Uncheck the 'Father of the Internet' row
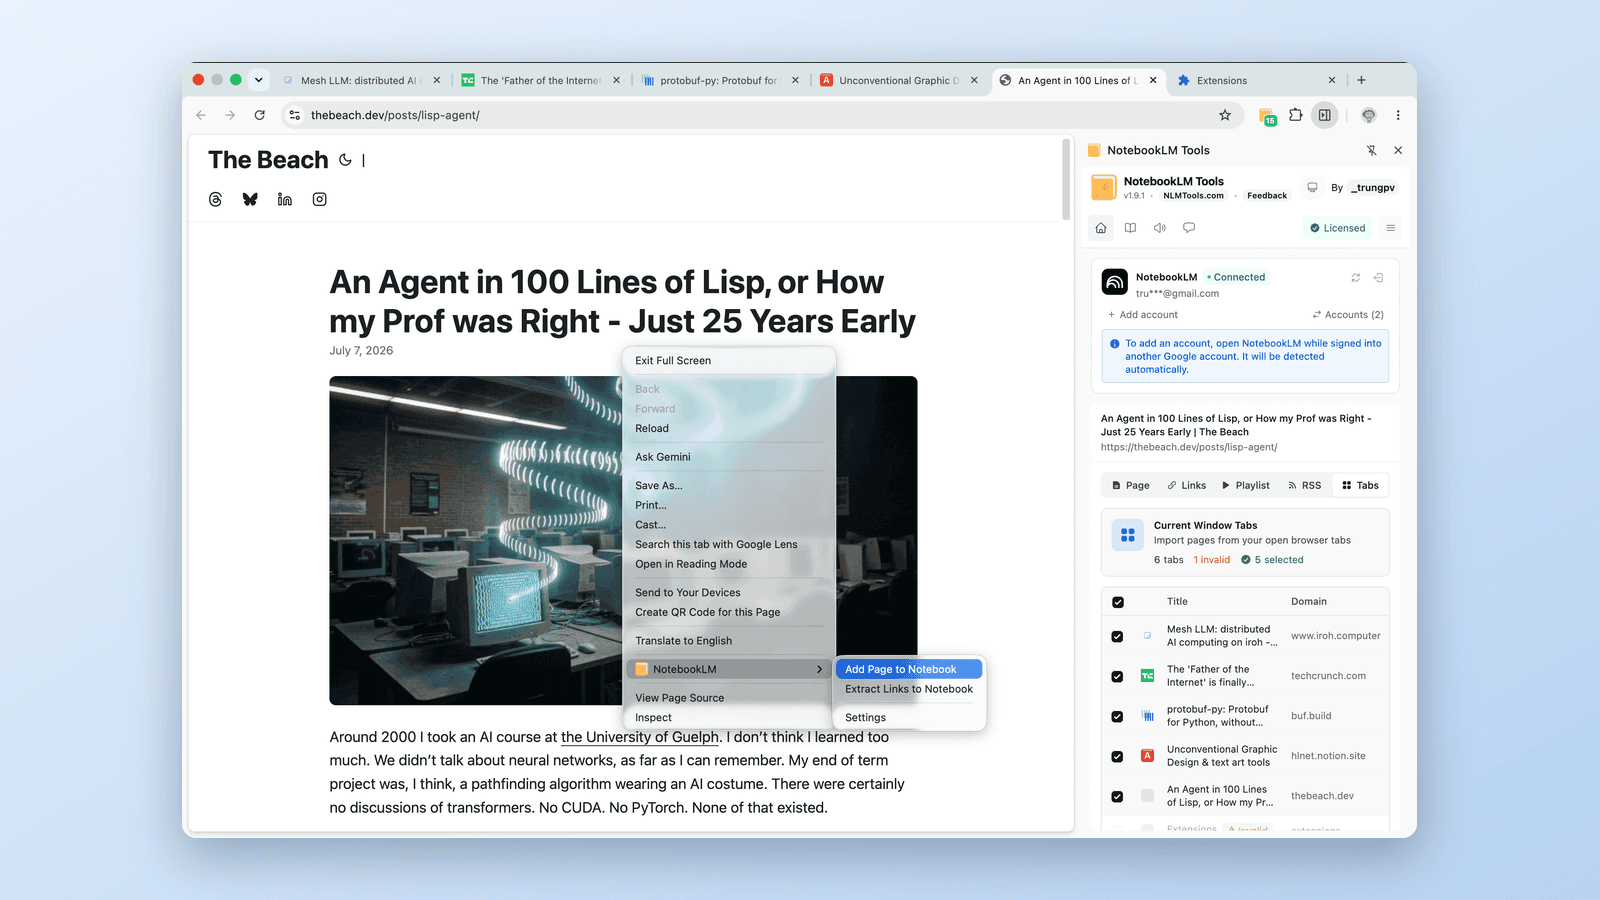 click(1117, 676)
